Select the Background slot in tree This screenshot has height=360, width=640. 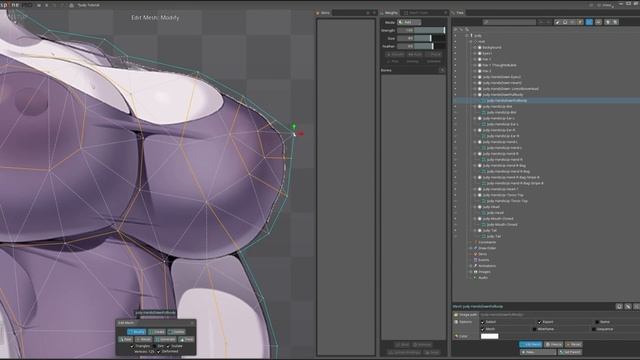point(492,47)
